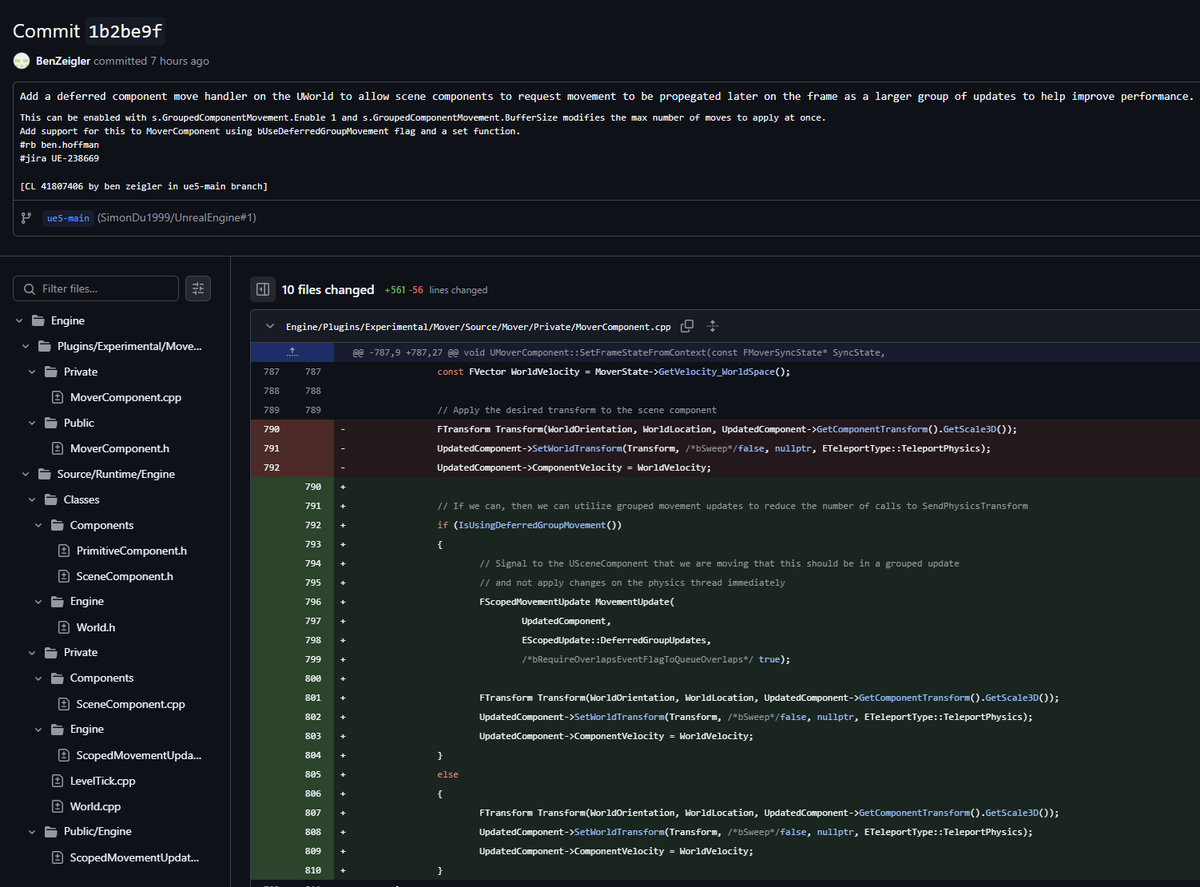
Task: Click removed line number 790
Action: click(271, 428)
